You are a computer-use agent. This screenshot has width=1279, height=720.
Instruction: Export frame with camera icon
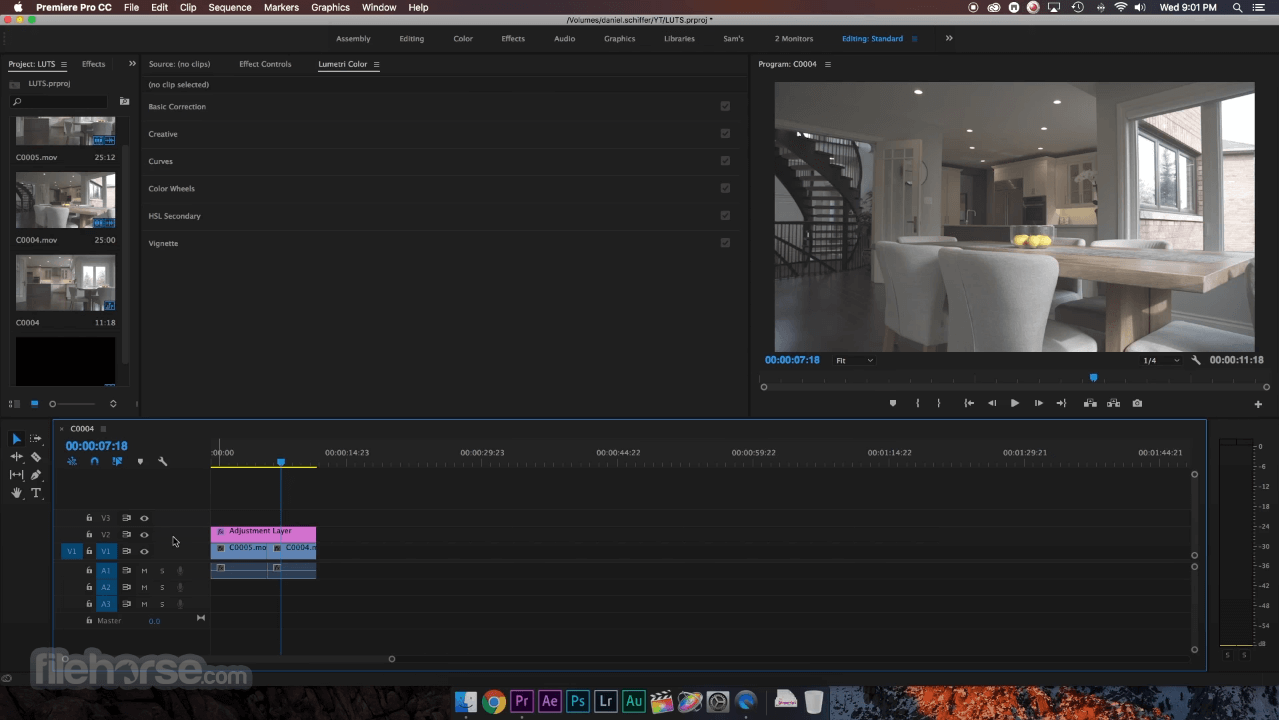tap(1137, 403)
